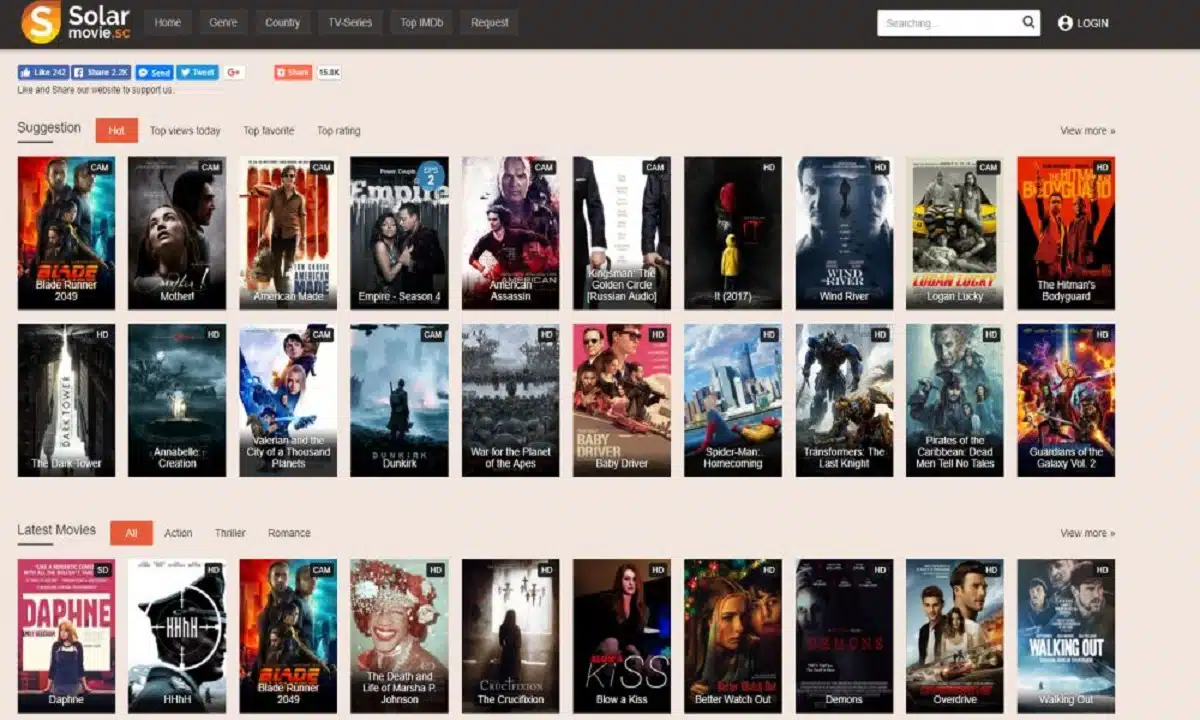Filter Latest Movies by Action
The width and height of the screenshot is (1200, 720).
(178, 533)
